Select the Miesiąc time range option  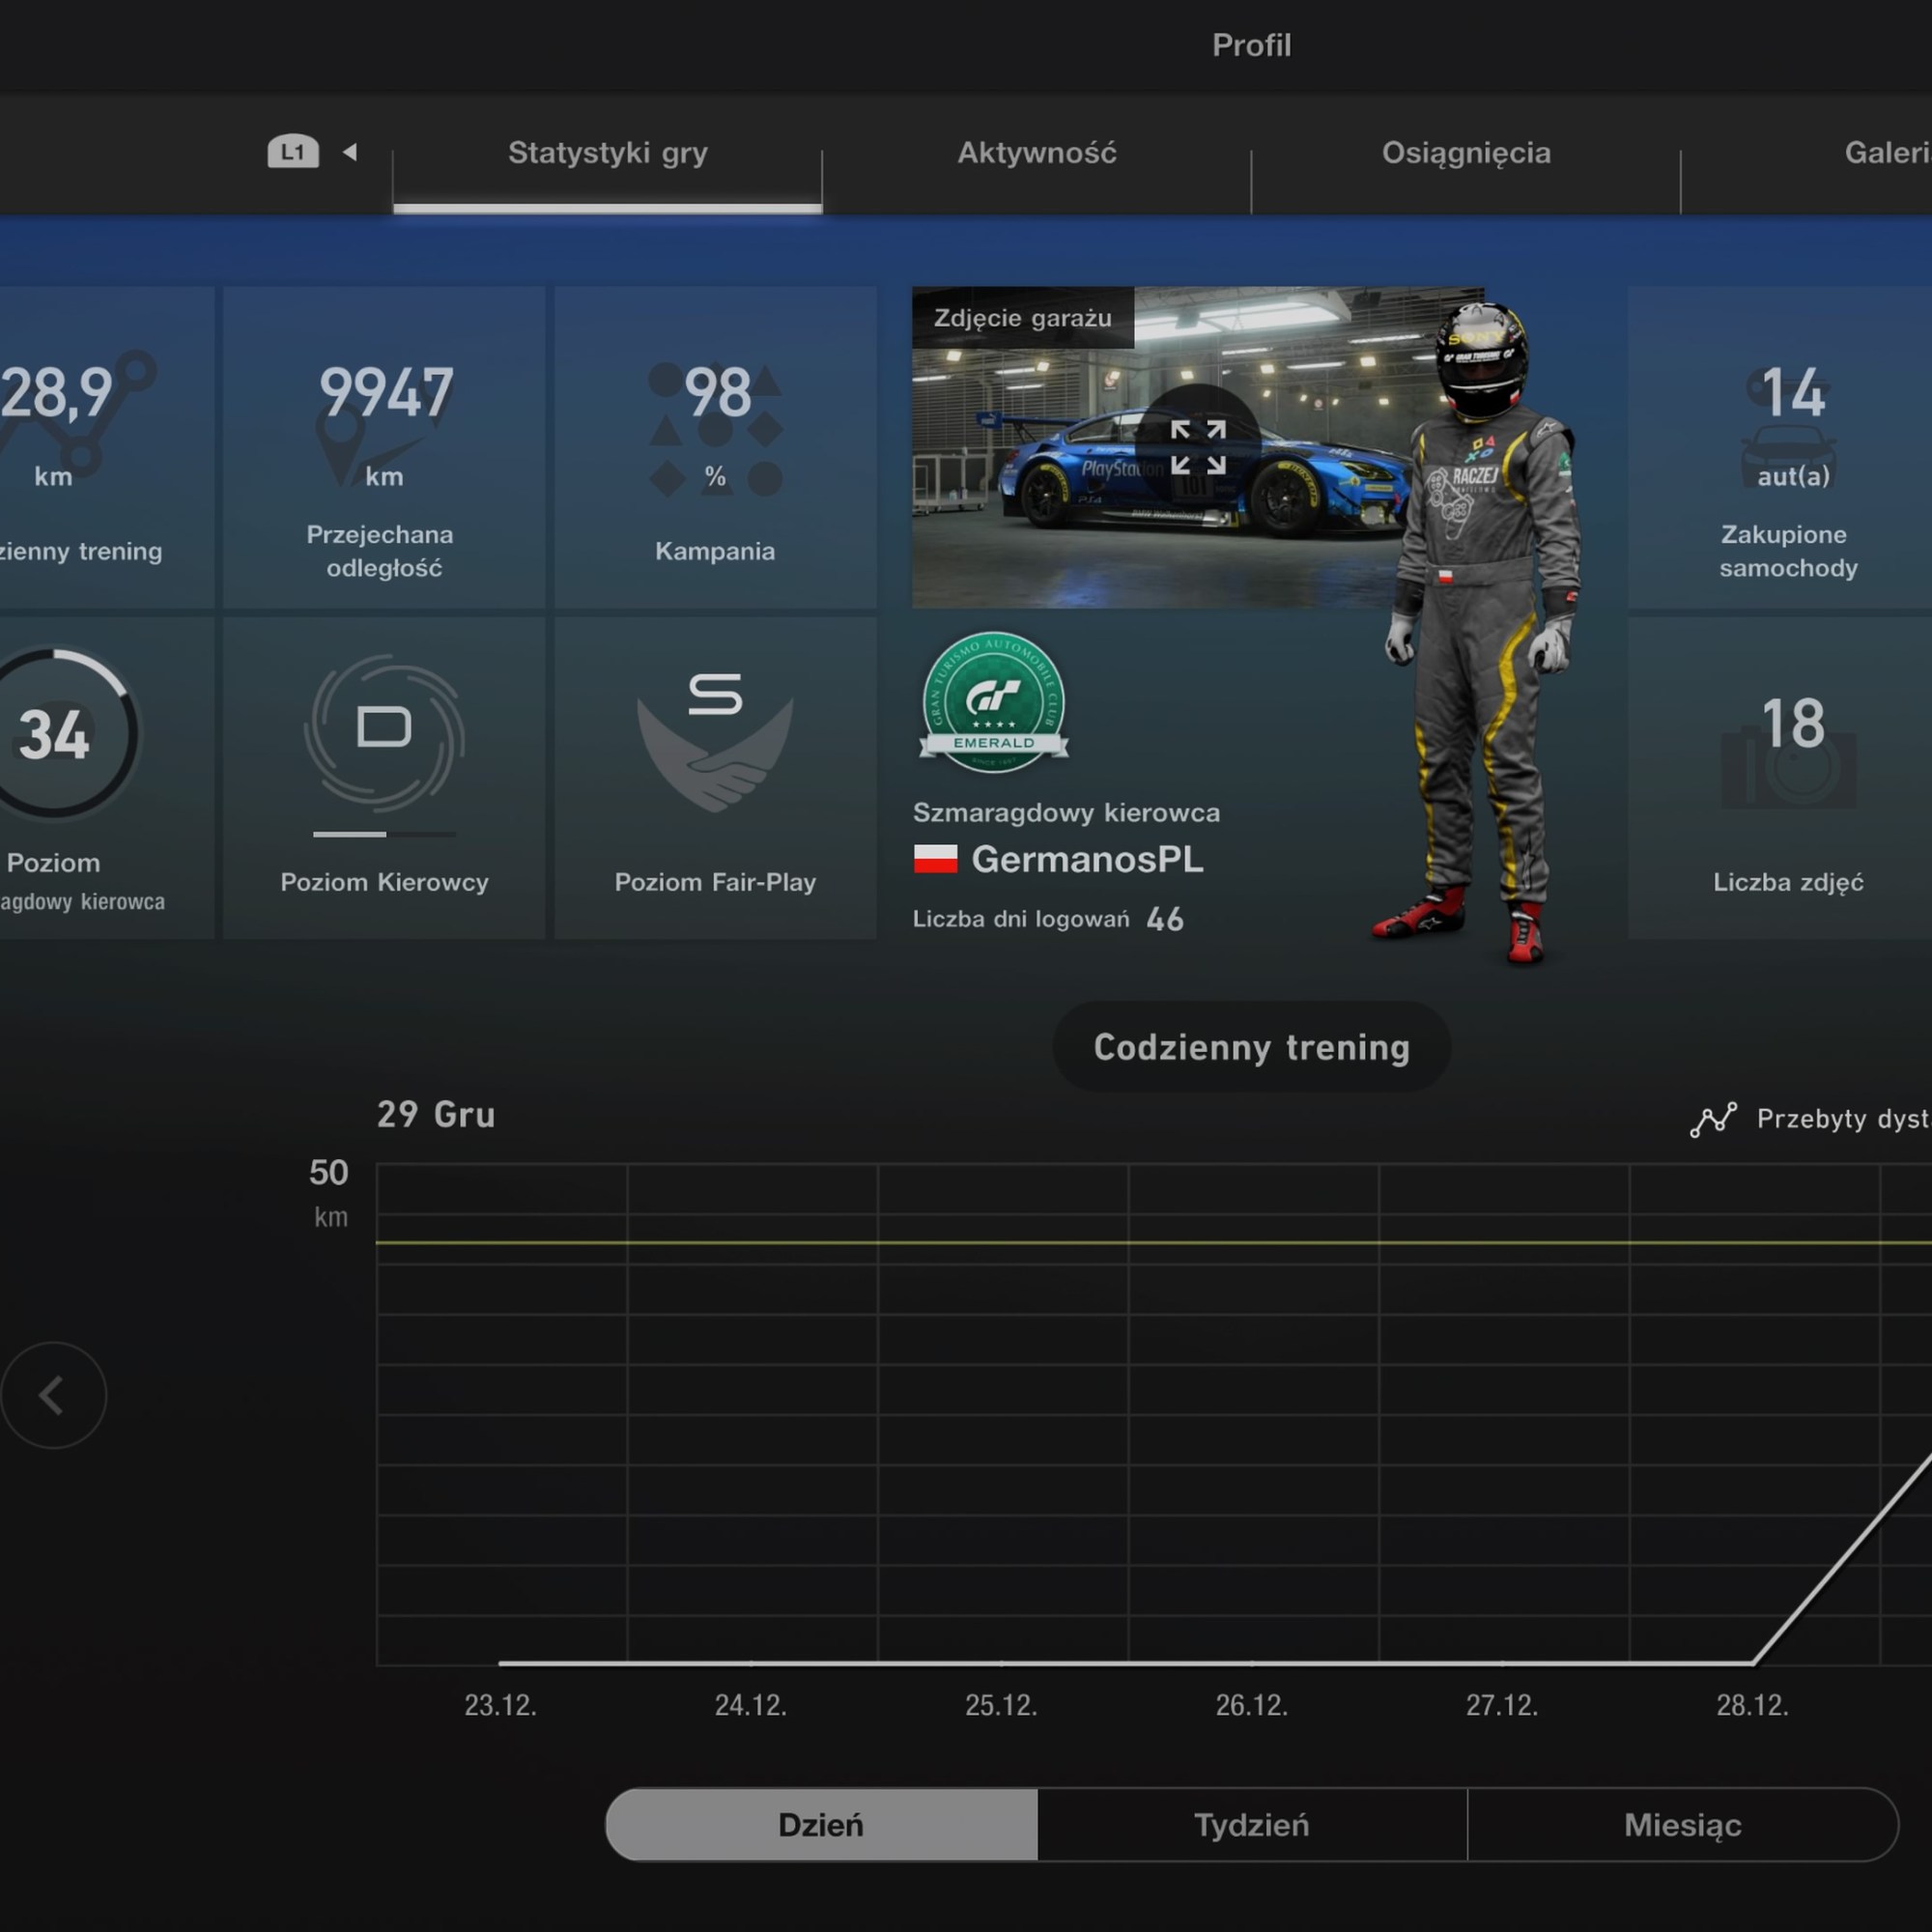1682,1825
